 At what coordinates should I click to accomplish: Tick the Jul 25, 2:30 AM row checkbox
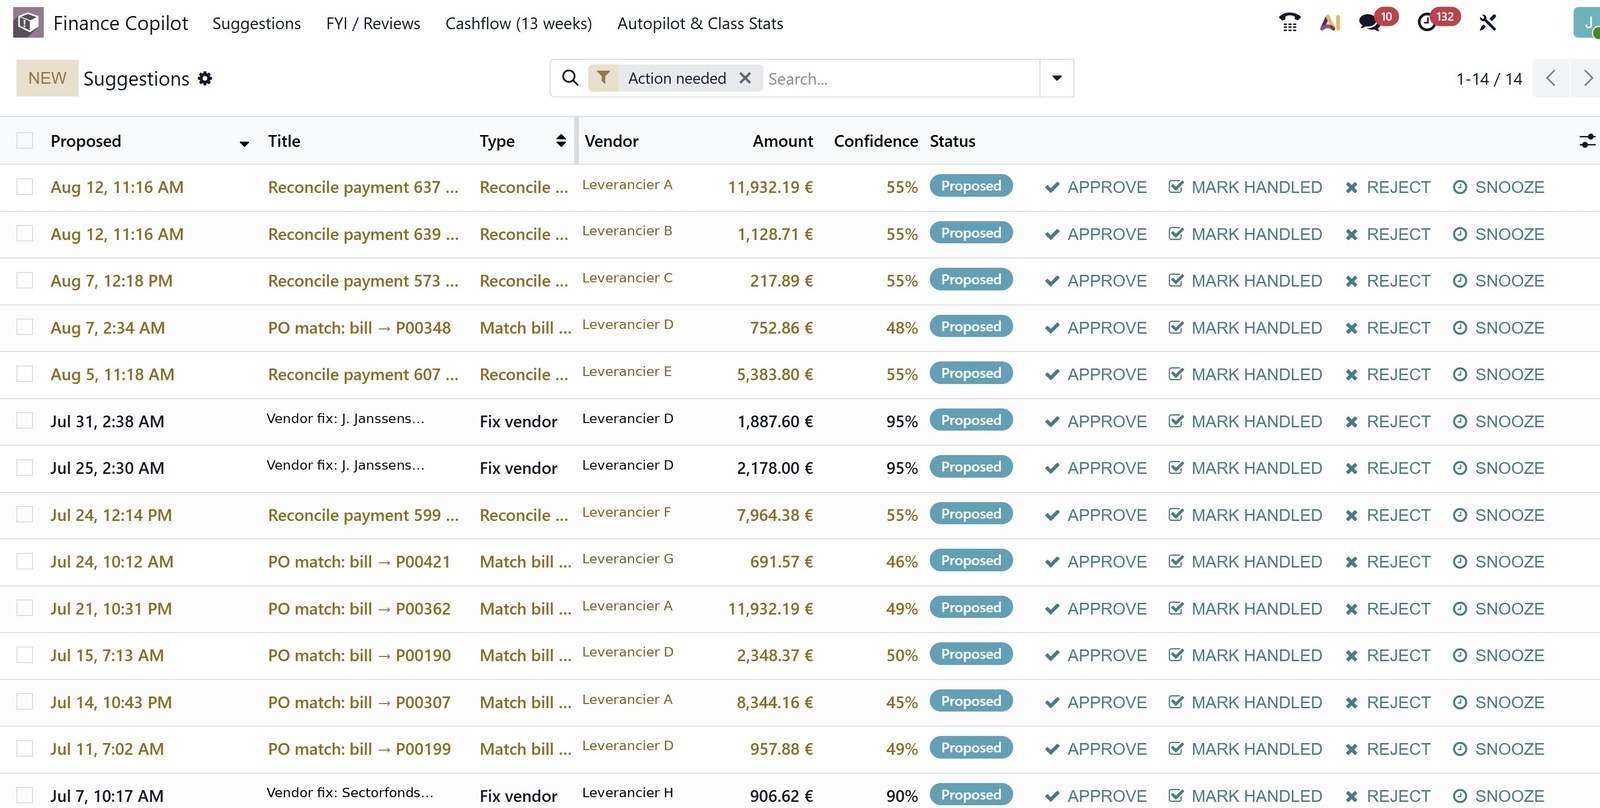point(25,468)
